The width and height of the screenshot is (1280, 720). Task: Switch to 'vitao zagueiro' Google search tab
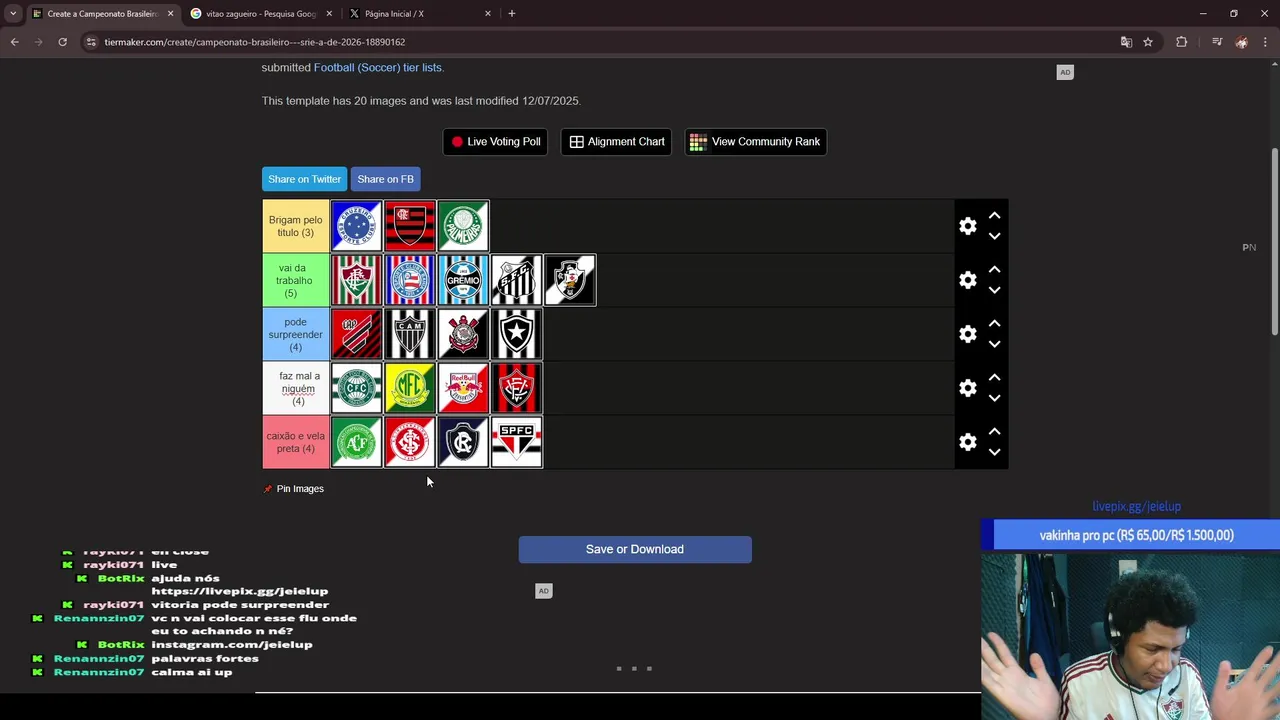[262, 14]
